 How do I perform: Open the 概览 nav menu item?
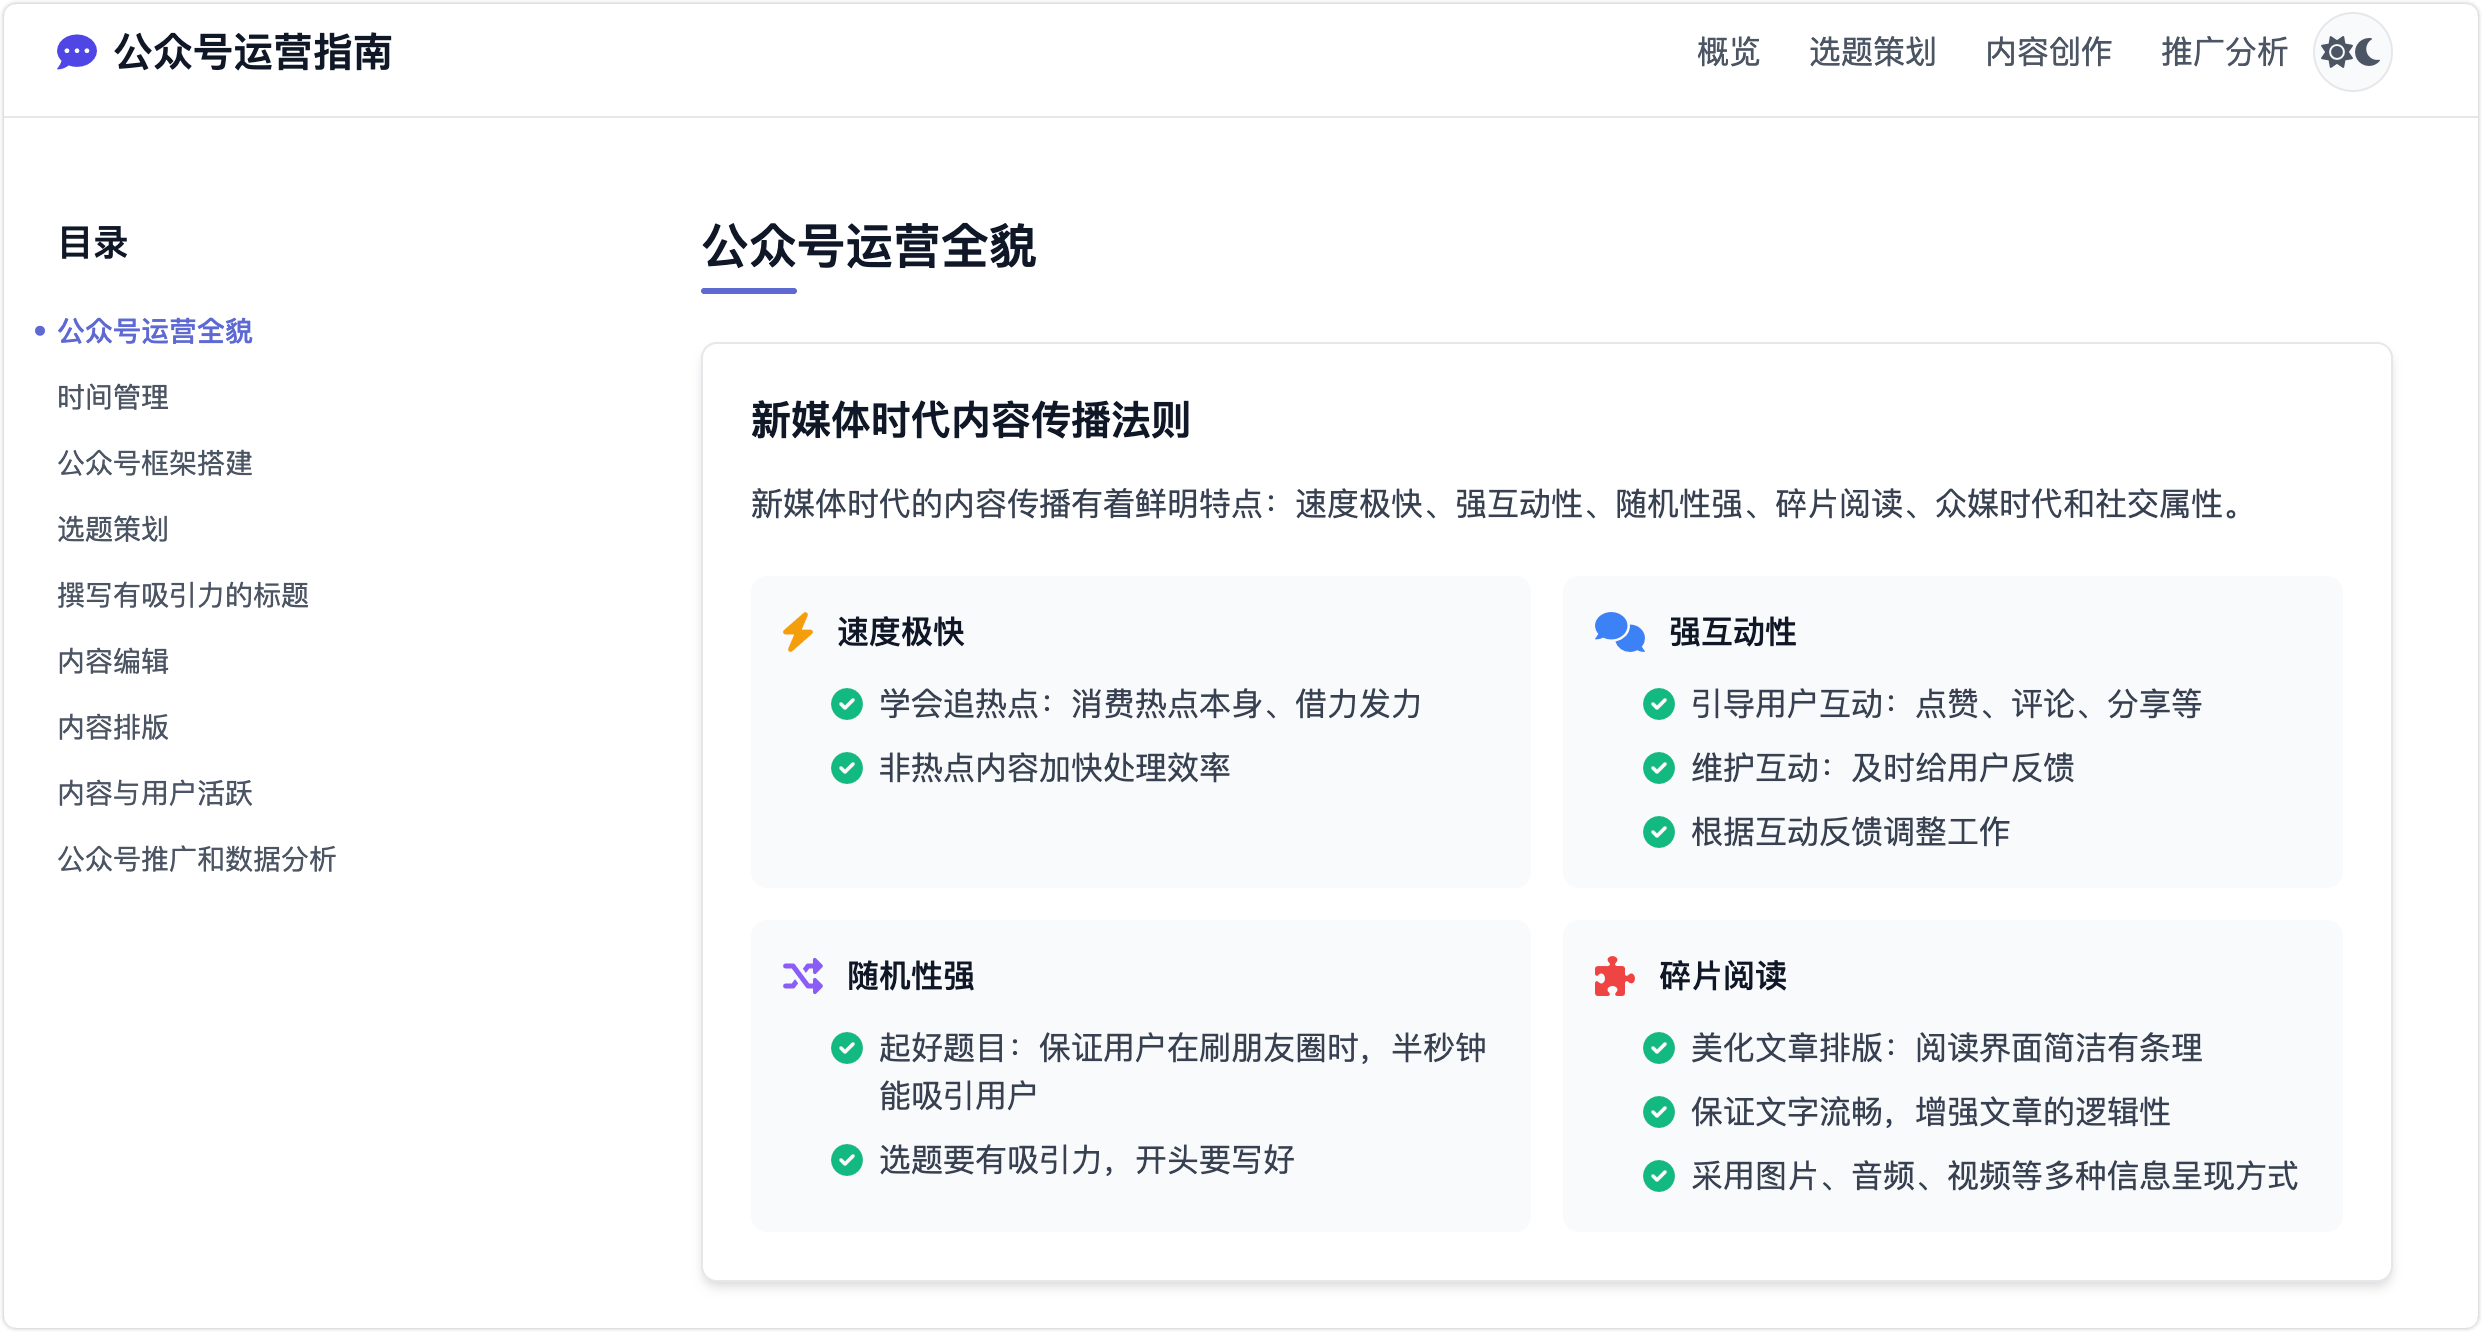[x=1728, y=52]
